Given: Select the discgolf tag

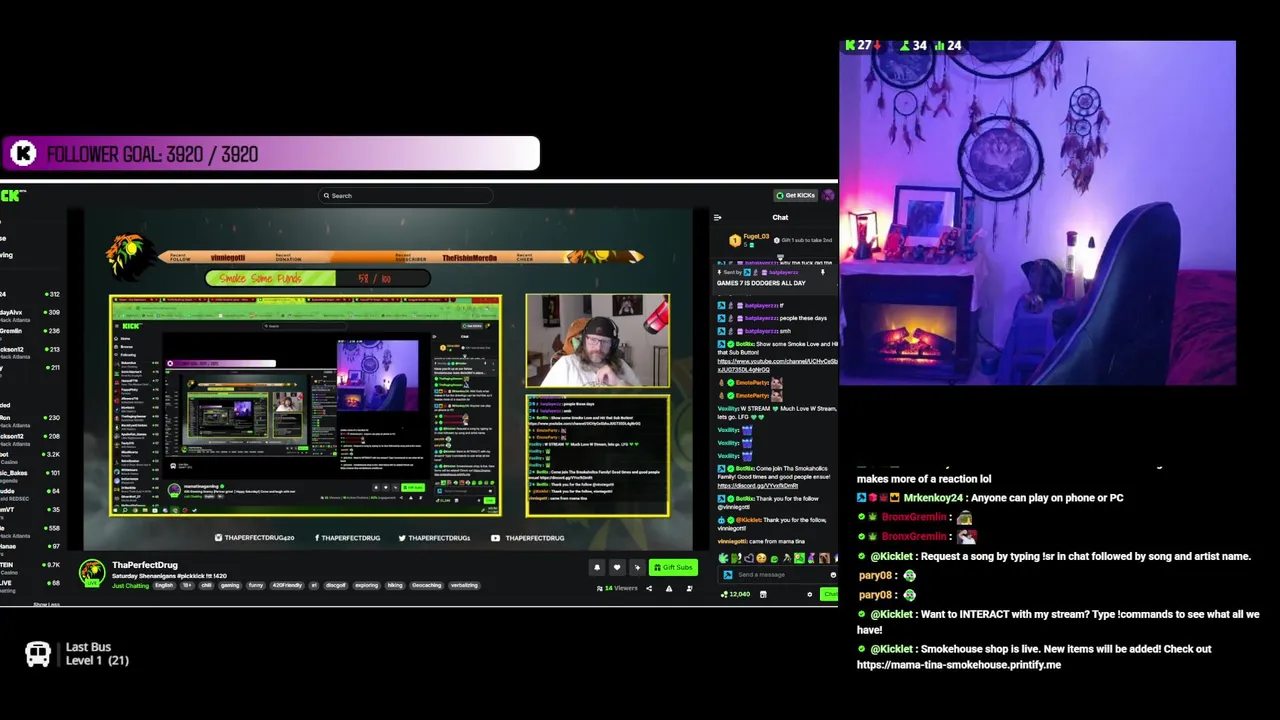Looking at the screenshot, I should click(335, 585).
